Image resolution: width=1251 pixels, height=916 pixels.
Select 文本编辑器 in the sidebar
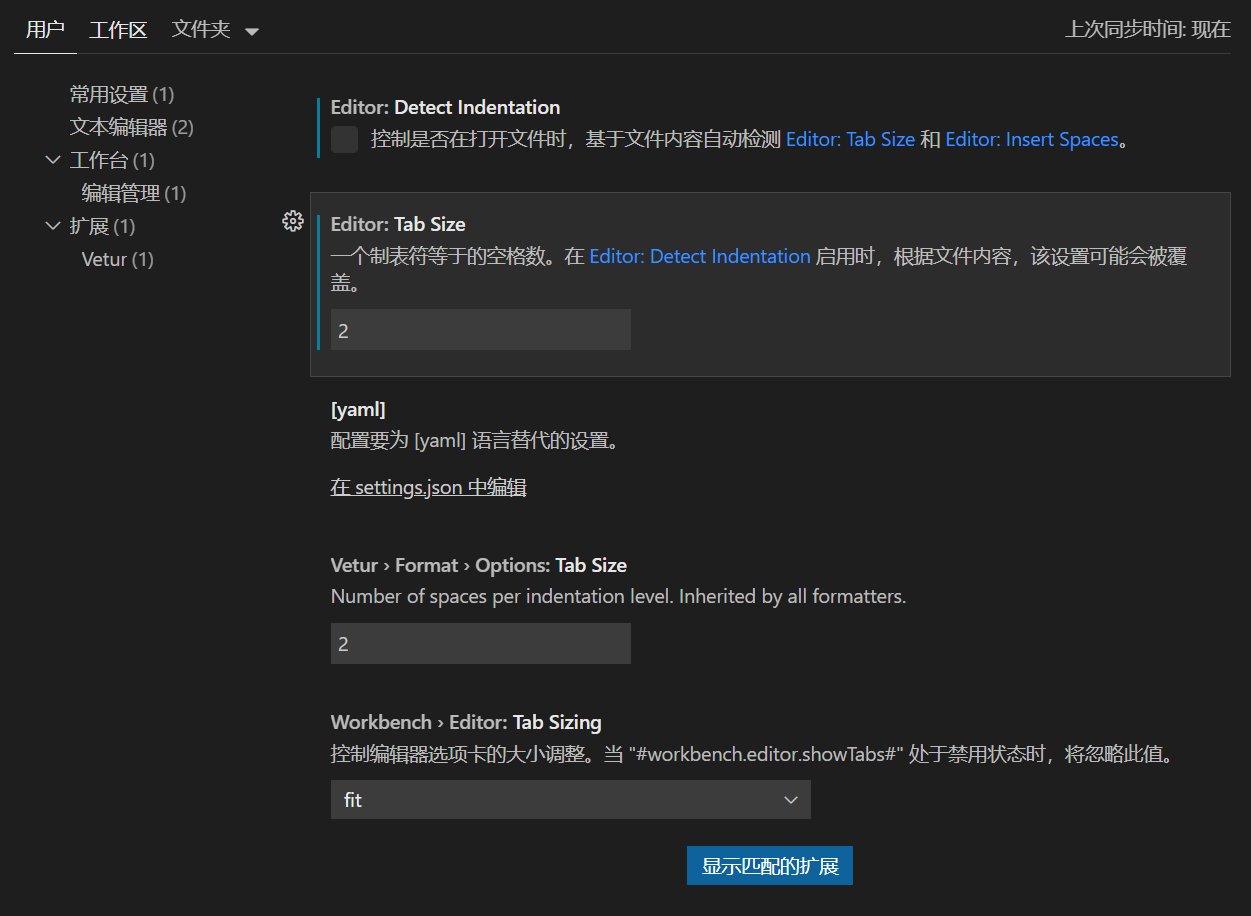click(131, 127)
